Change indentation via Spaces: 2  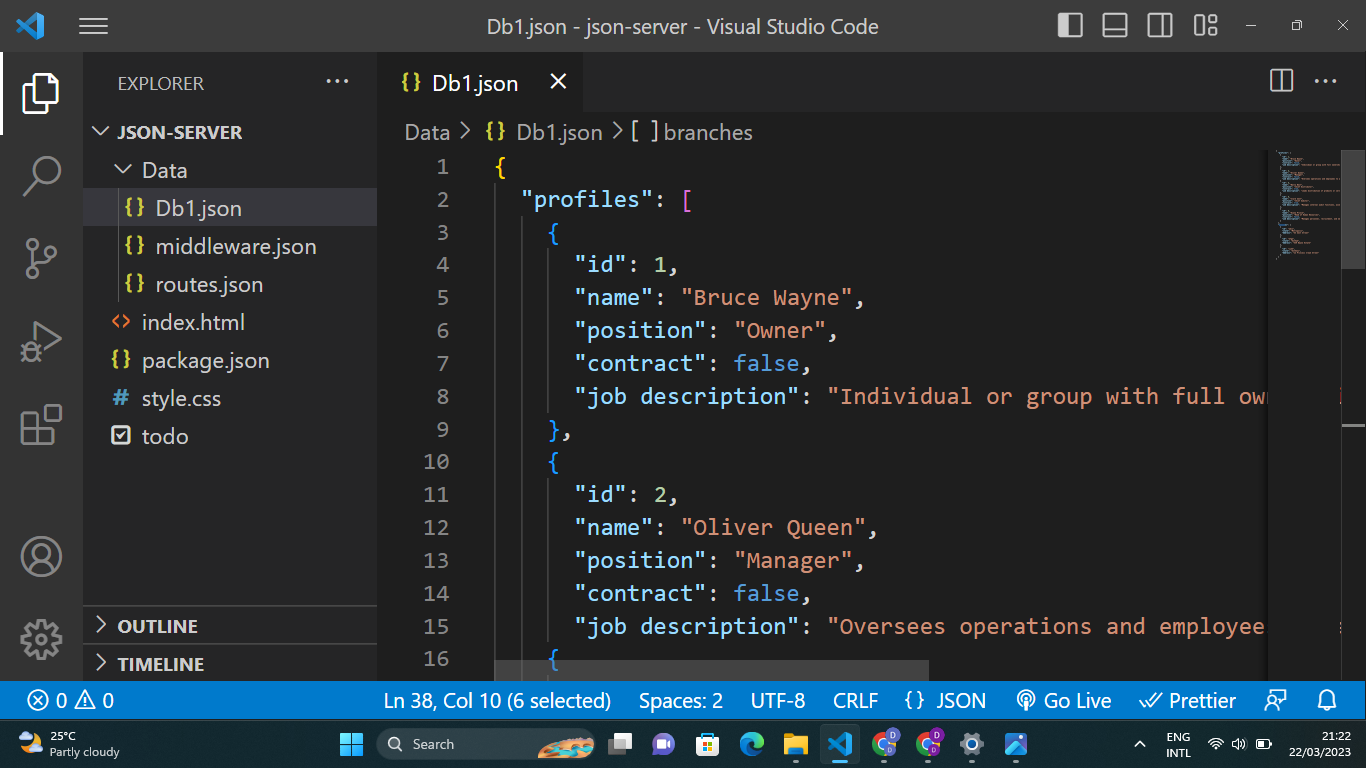pyautogui.click(x=681, y=700)
